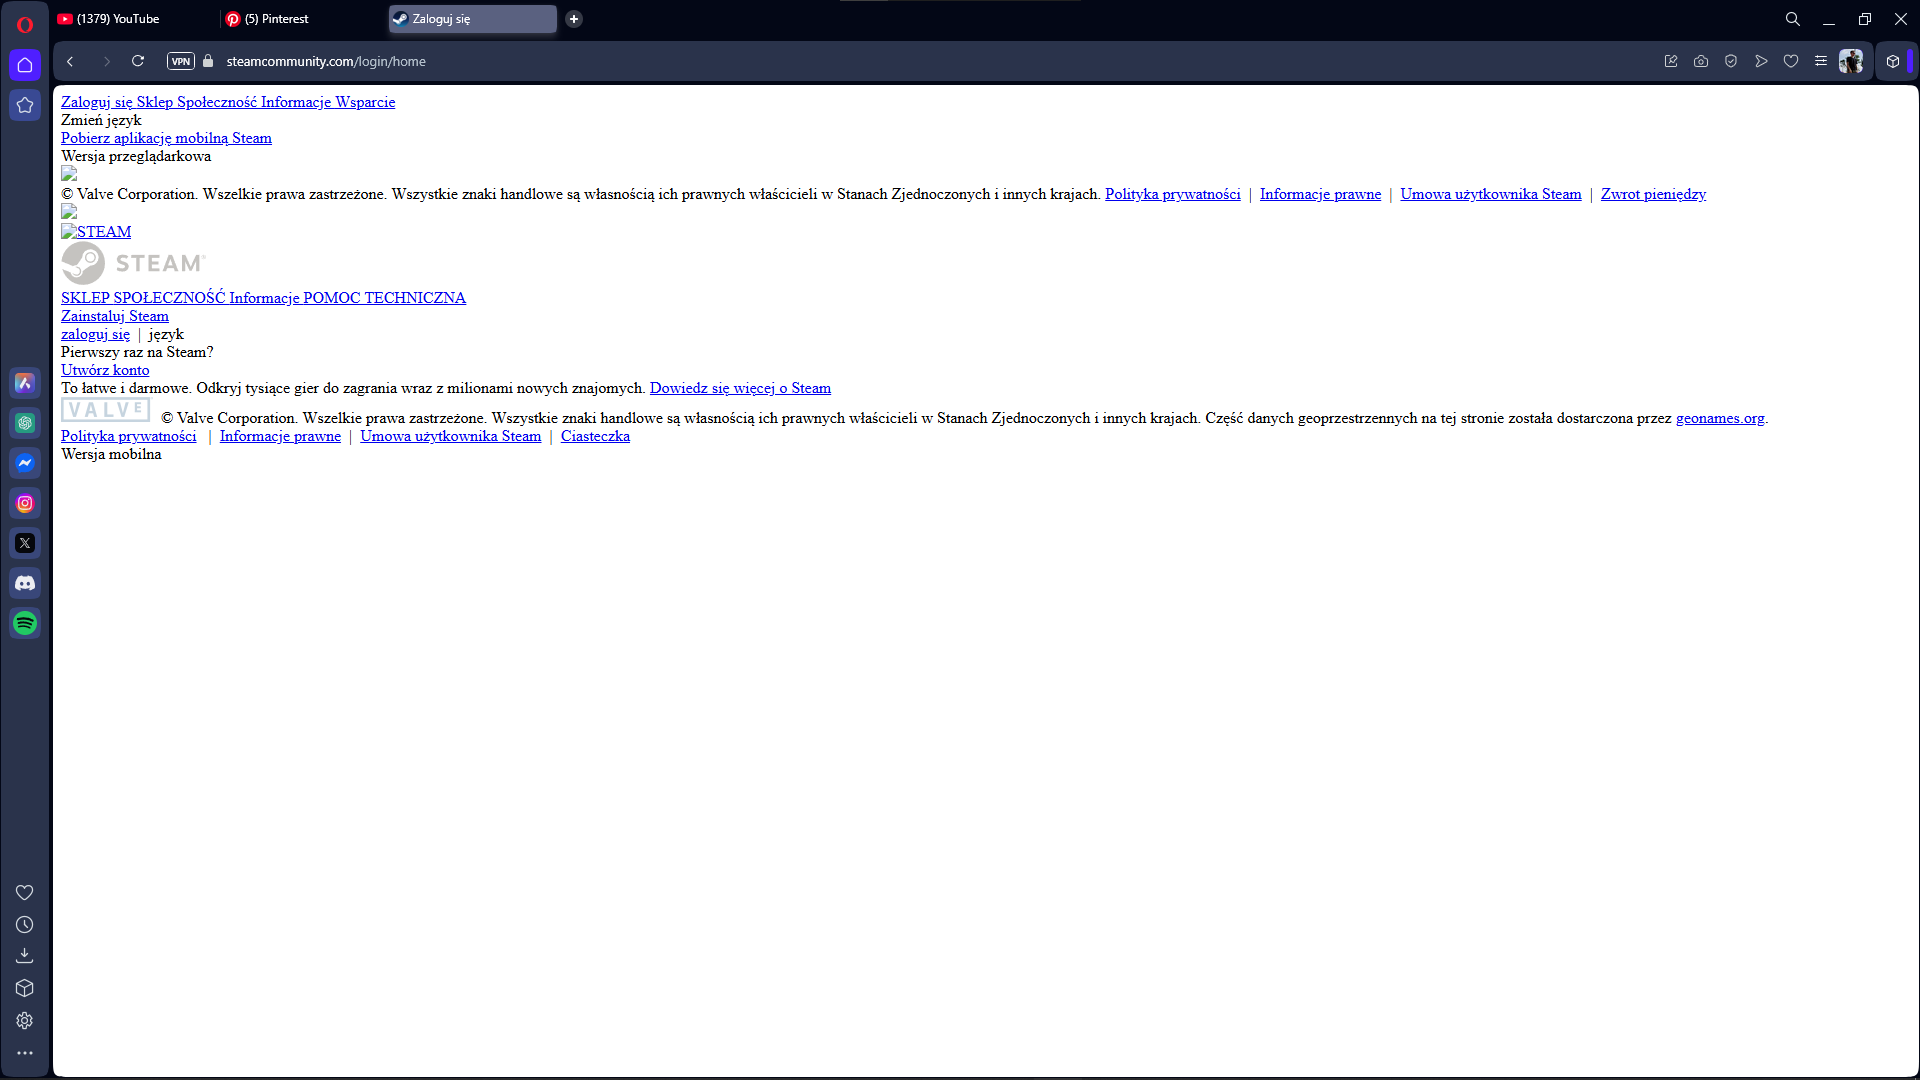Open geonames.org link

point(1720,418)
